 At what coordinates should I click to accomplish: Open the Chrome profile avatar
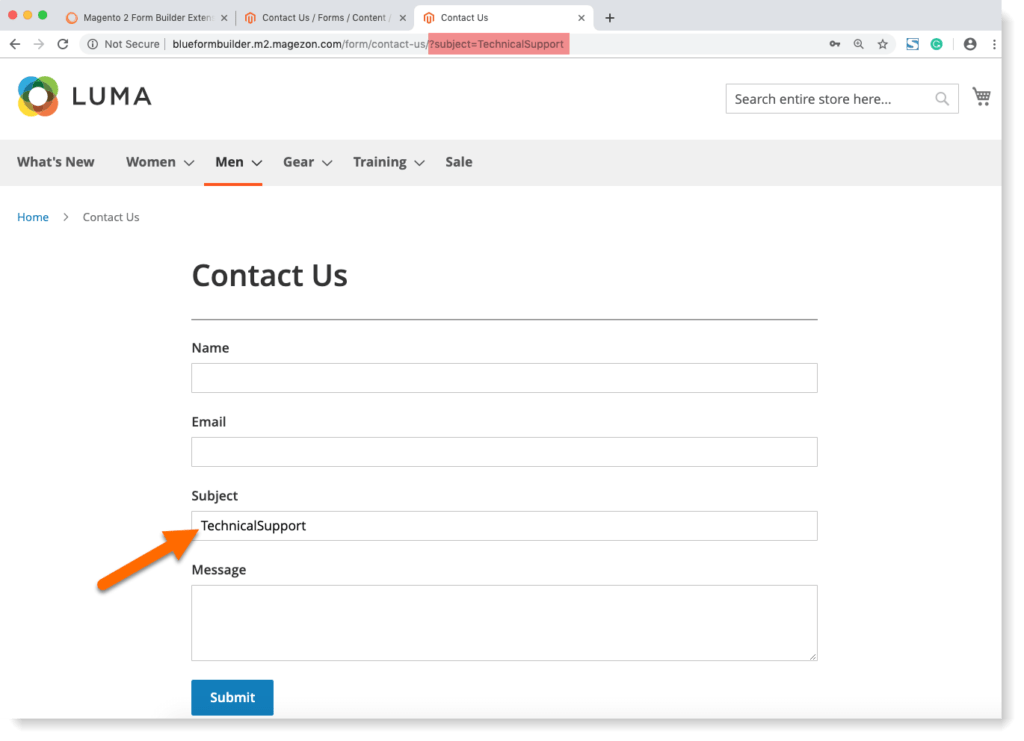pos(969,44)
